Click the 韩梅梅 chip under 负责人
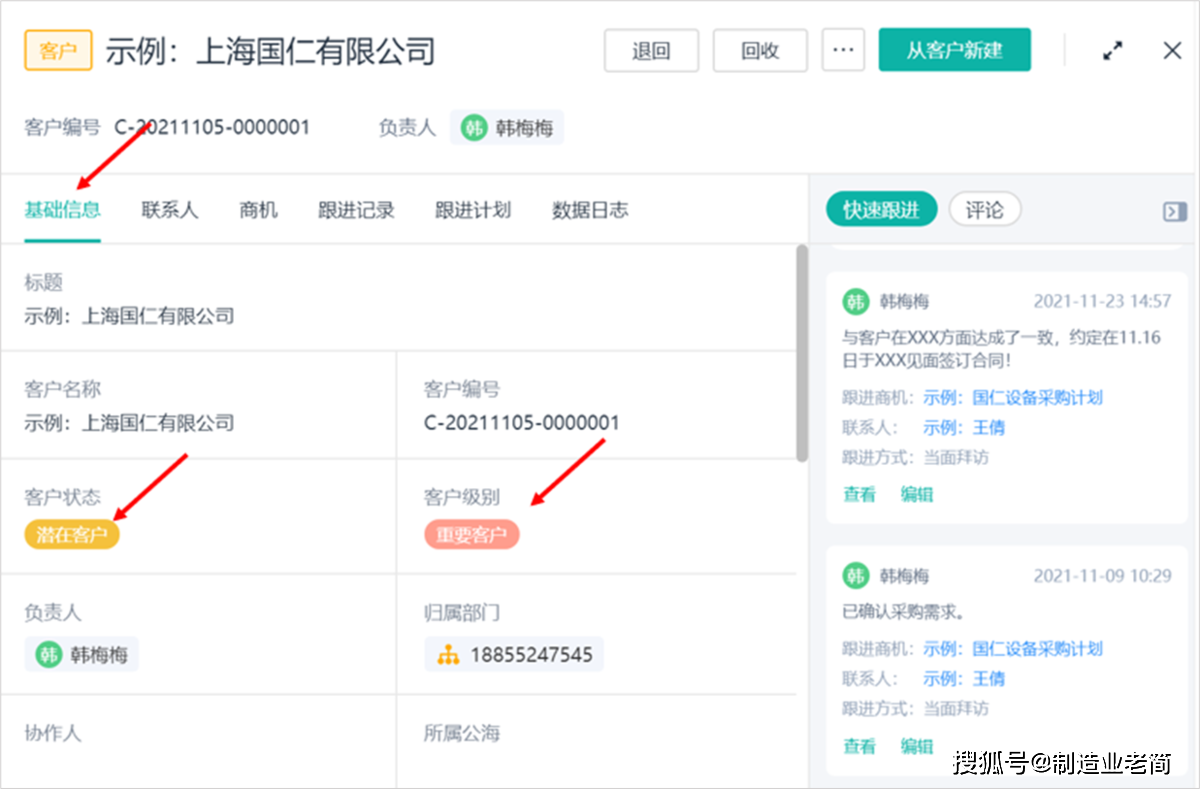 pyautogui.click(x=82, y=655)
